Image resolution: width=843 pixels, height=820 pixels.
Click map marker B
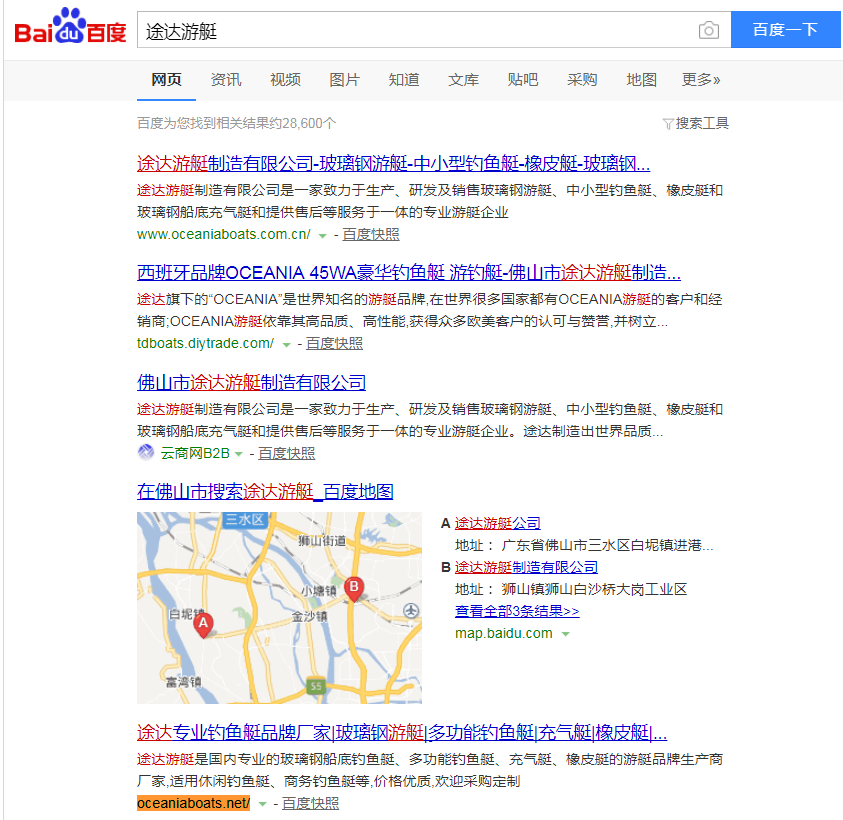pos(354,589)
